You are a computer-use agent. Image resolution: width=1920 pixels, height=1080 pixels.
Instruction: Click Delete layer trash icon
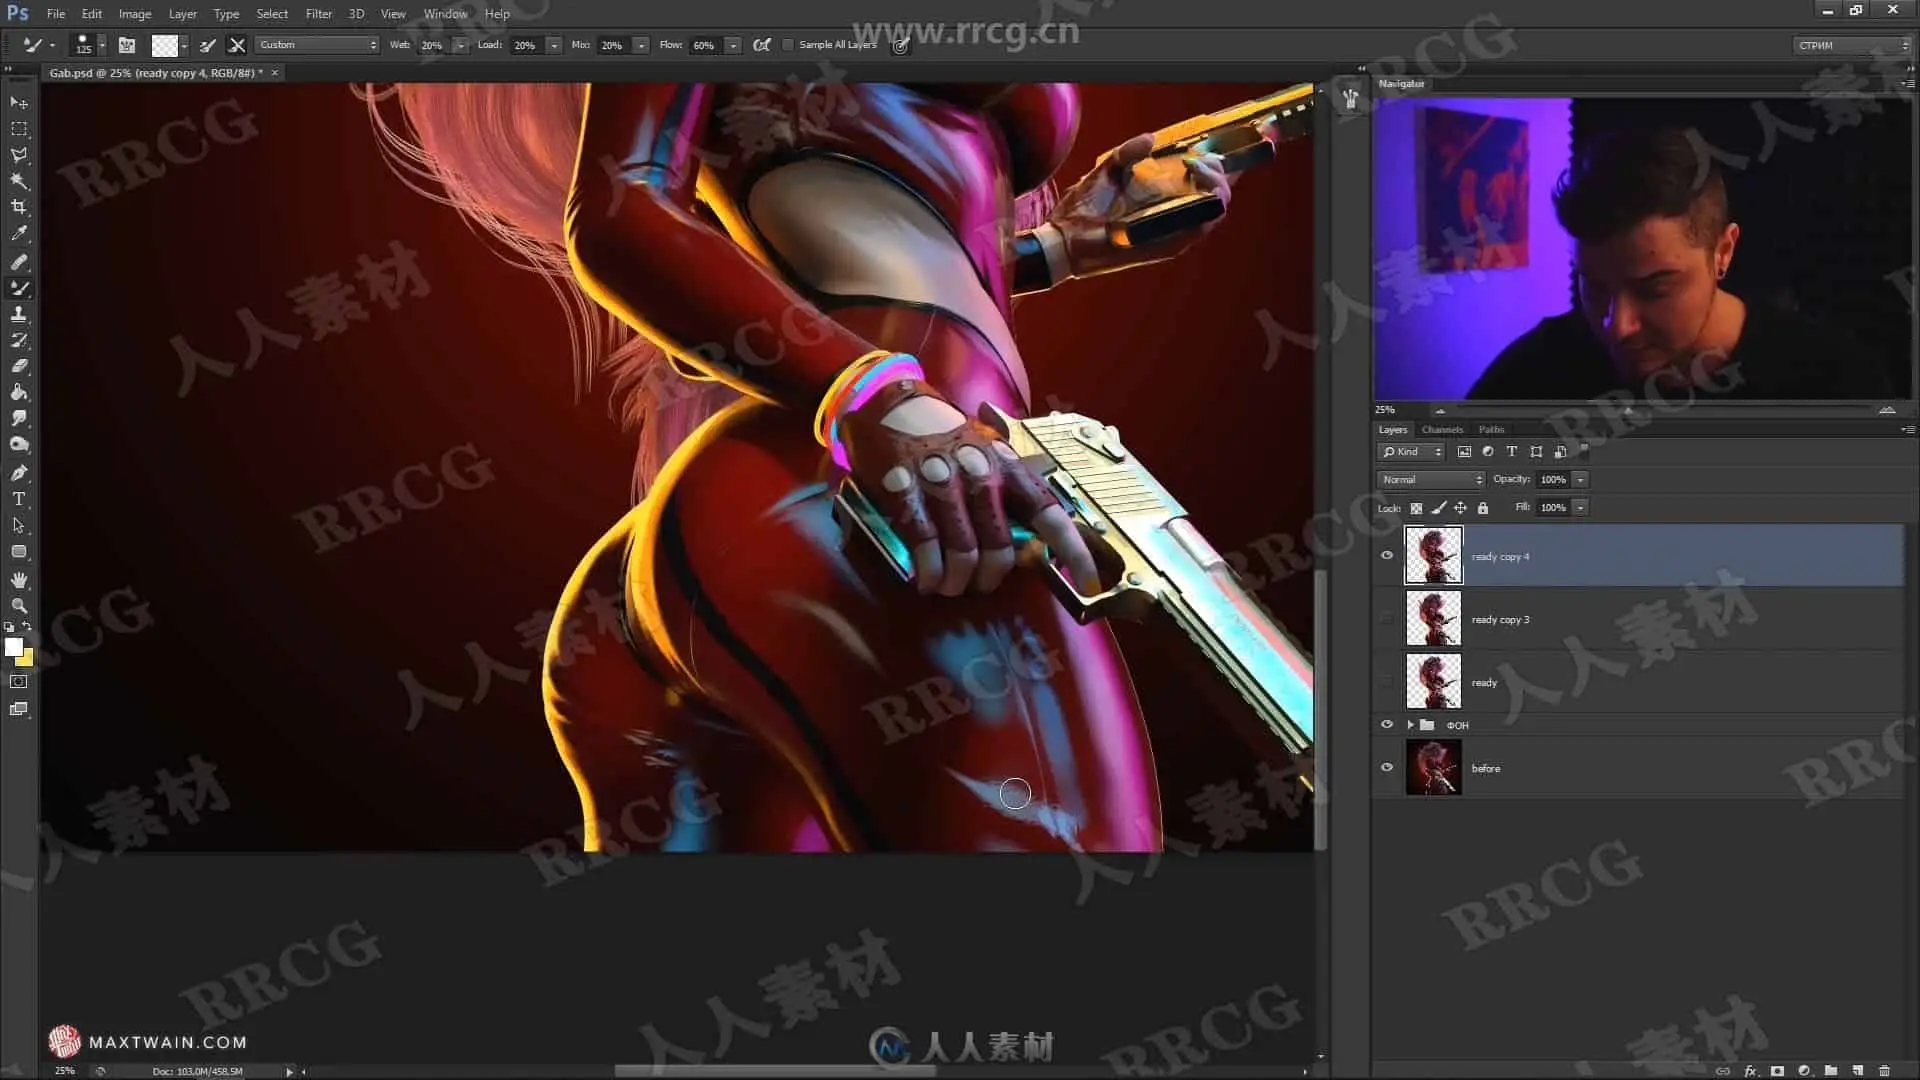click(1884, 1070)
